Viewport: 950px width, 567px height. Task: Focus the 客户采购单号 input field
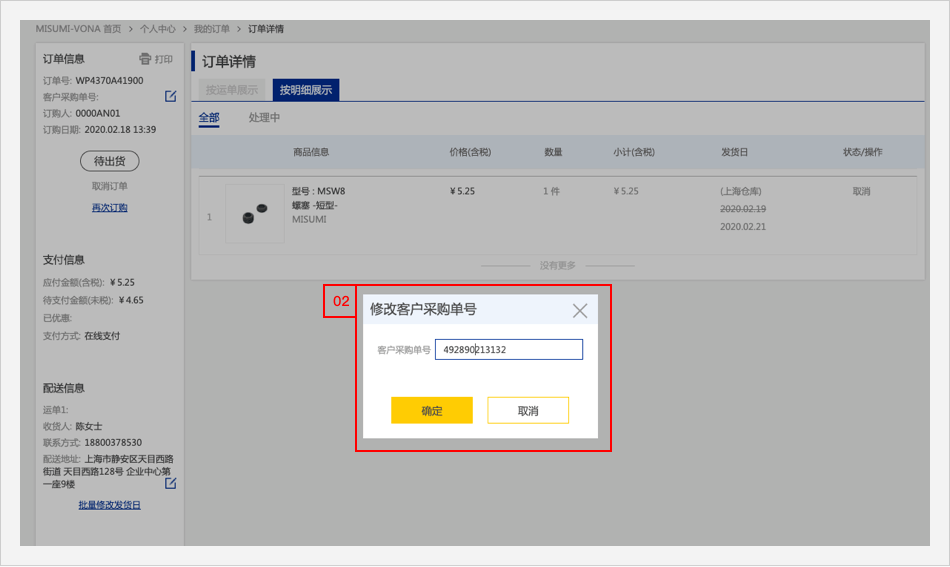tap(508, 350)
